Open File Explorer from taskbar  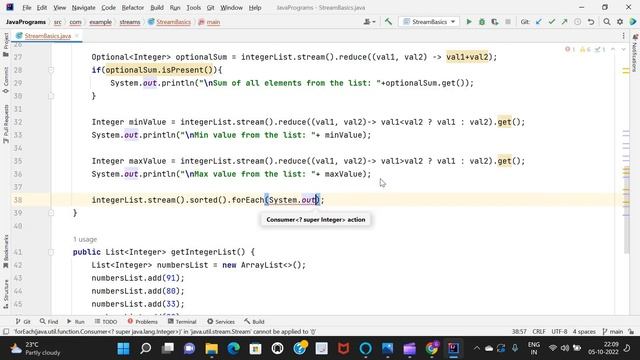[x=211, y=349]
